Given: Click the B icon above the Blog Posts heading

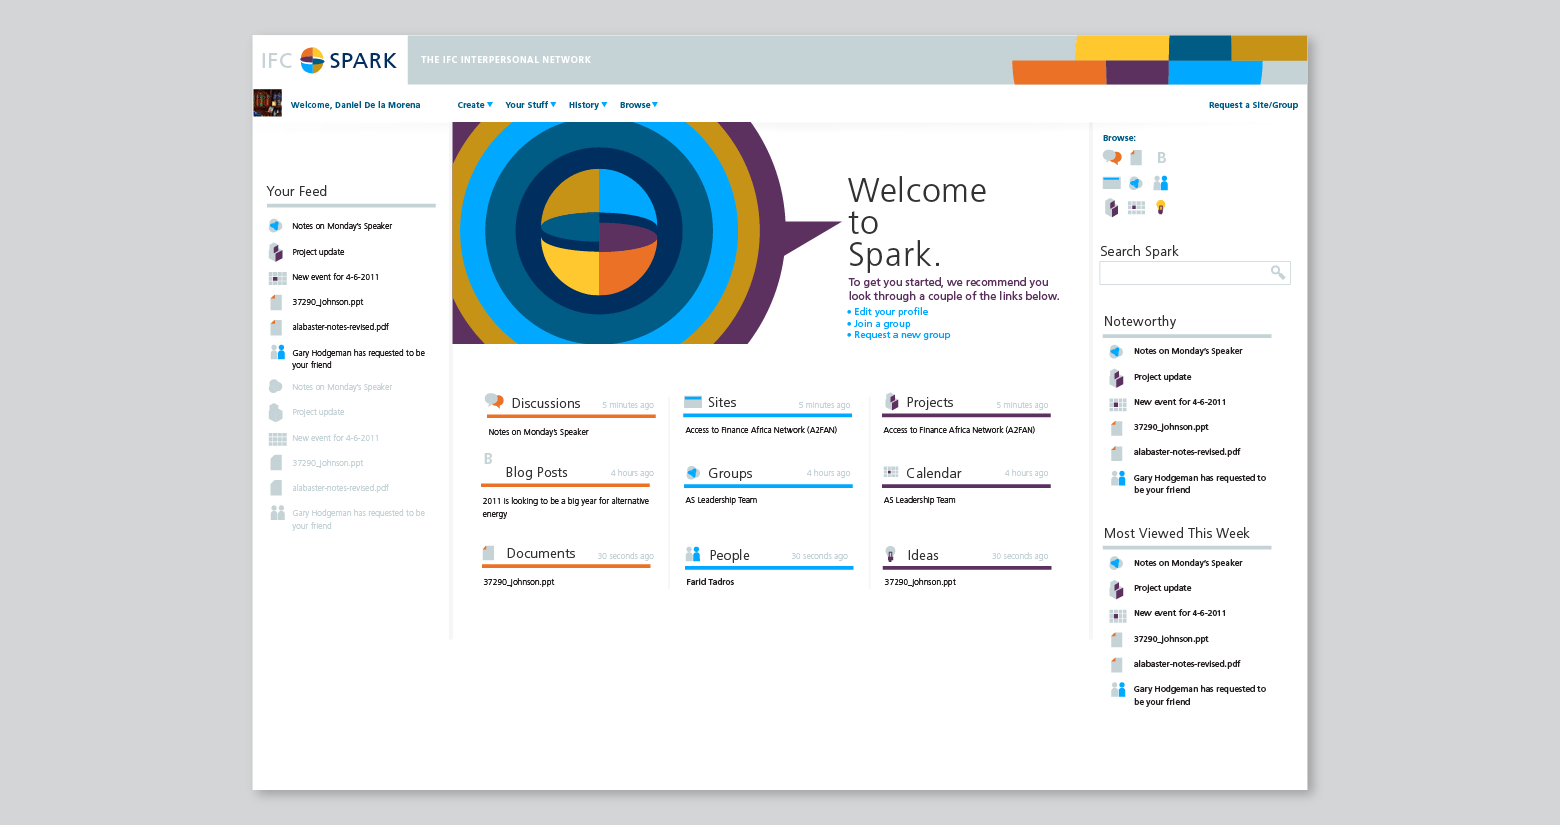Looking at the screenshot, I should [x=488, y=459].
